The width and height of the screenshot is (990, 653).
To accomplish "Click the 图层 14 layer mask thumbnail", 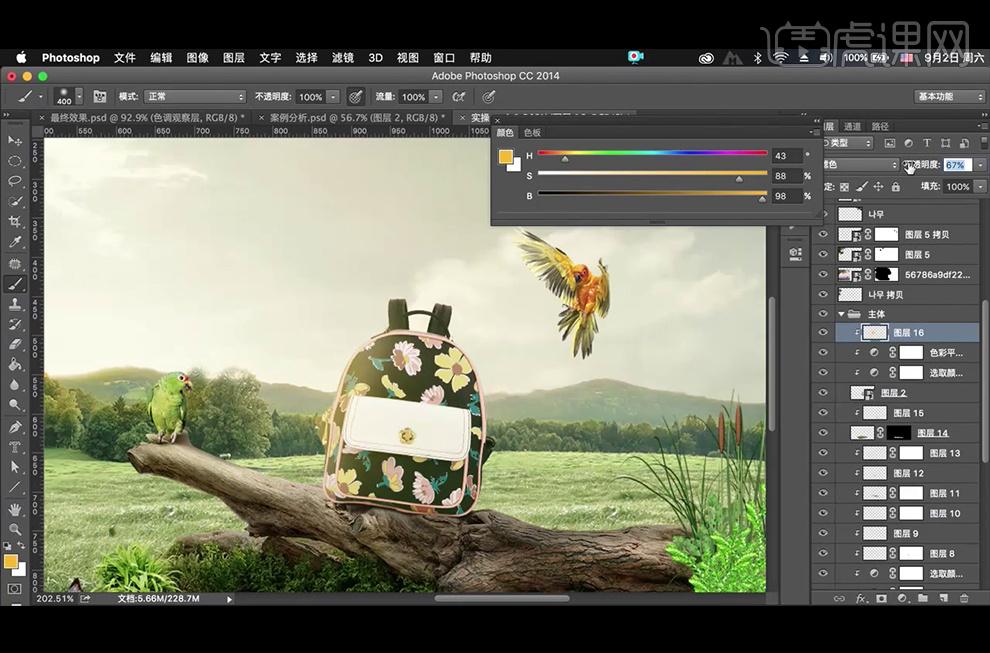I will [x=898, y=433].
